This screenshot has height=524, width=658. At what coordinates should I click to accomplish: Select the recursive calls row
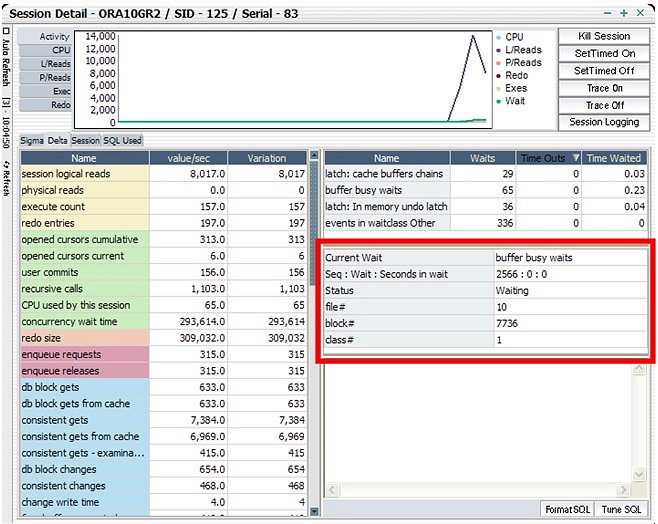pos(164,289)
